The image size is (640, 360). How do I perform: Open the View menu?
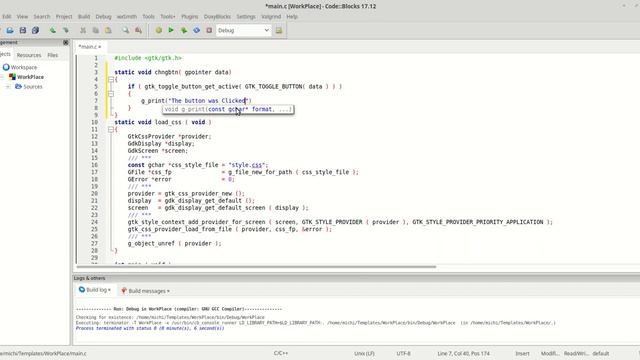pyautogui.click(x=22, y=17)
